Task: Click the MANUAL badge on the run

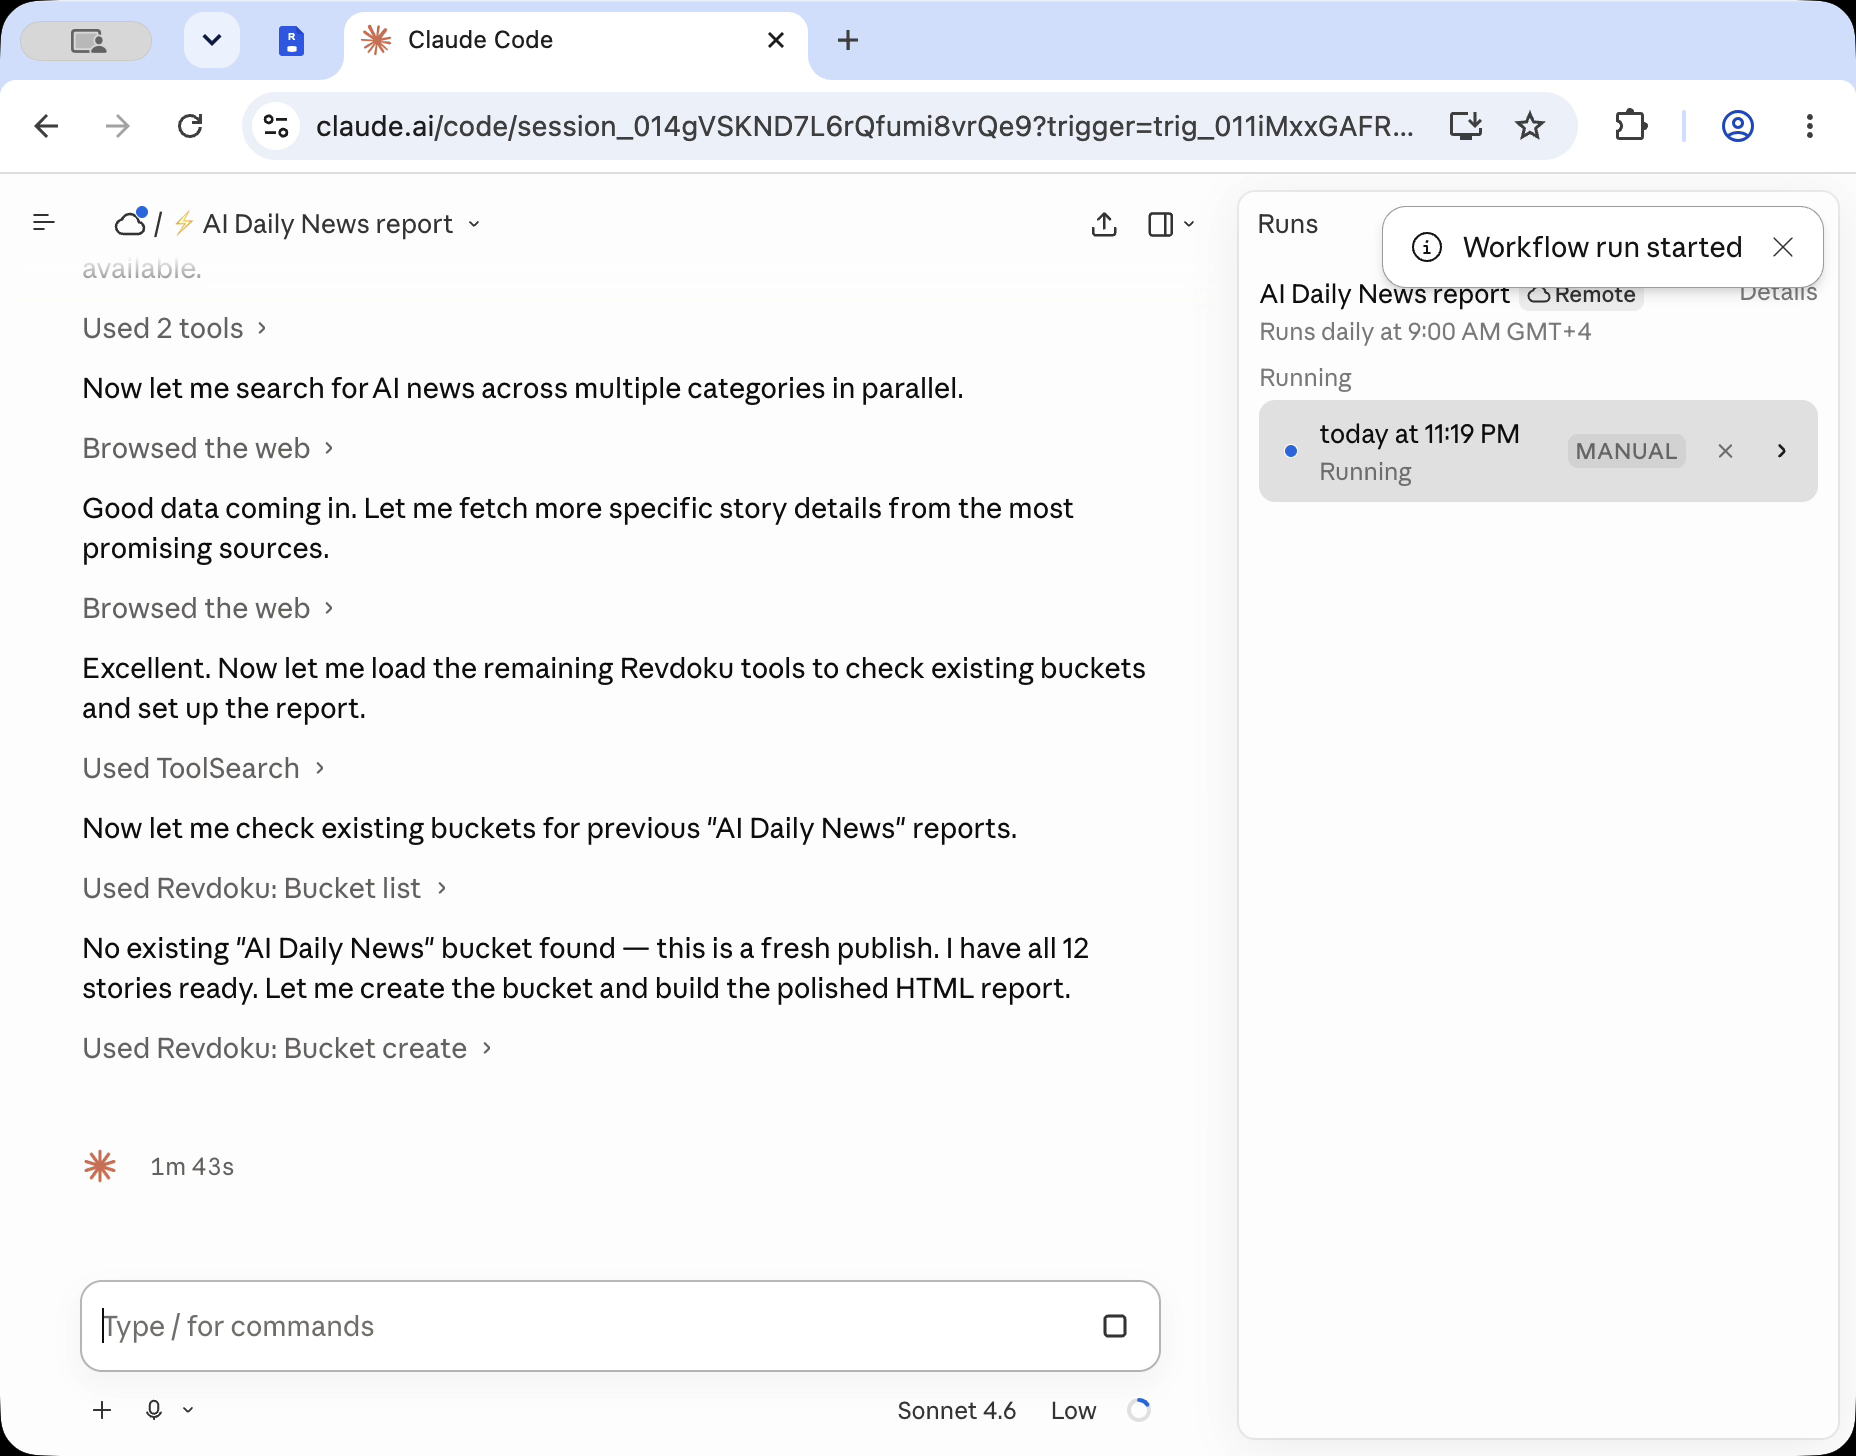Action: click(1627, 451)
